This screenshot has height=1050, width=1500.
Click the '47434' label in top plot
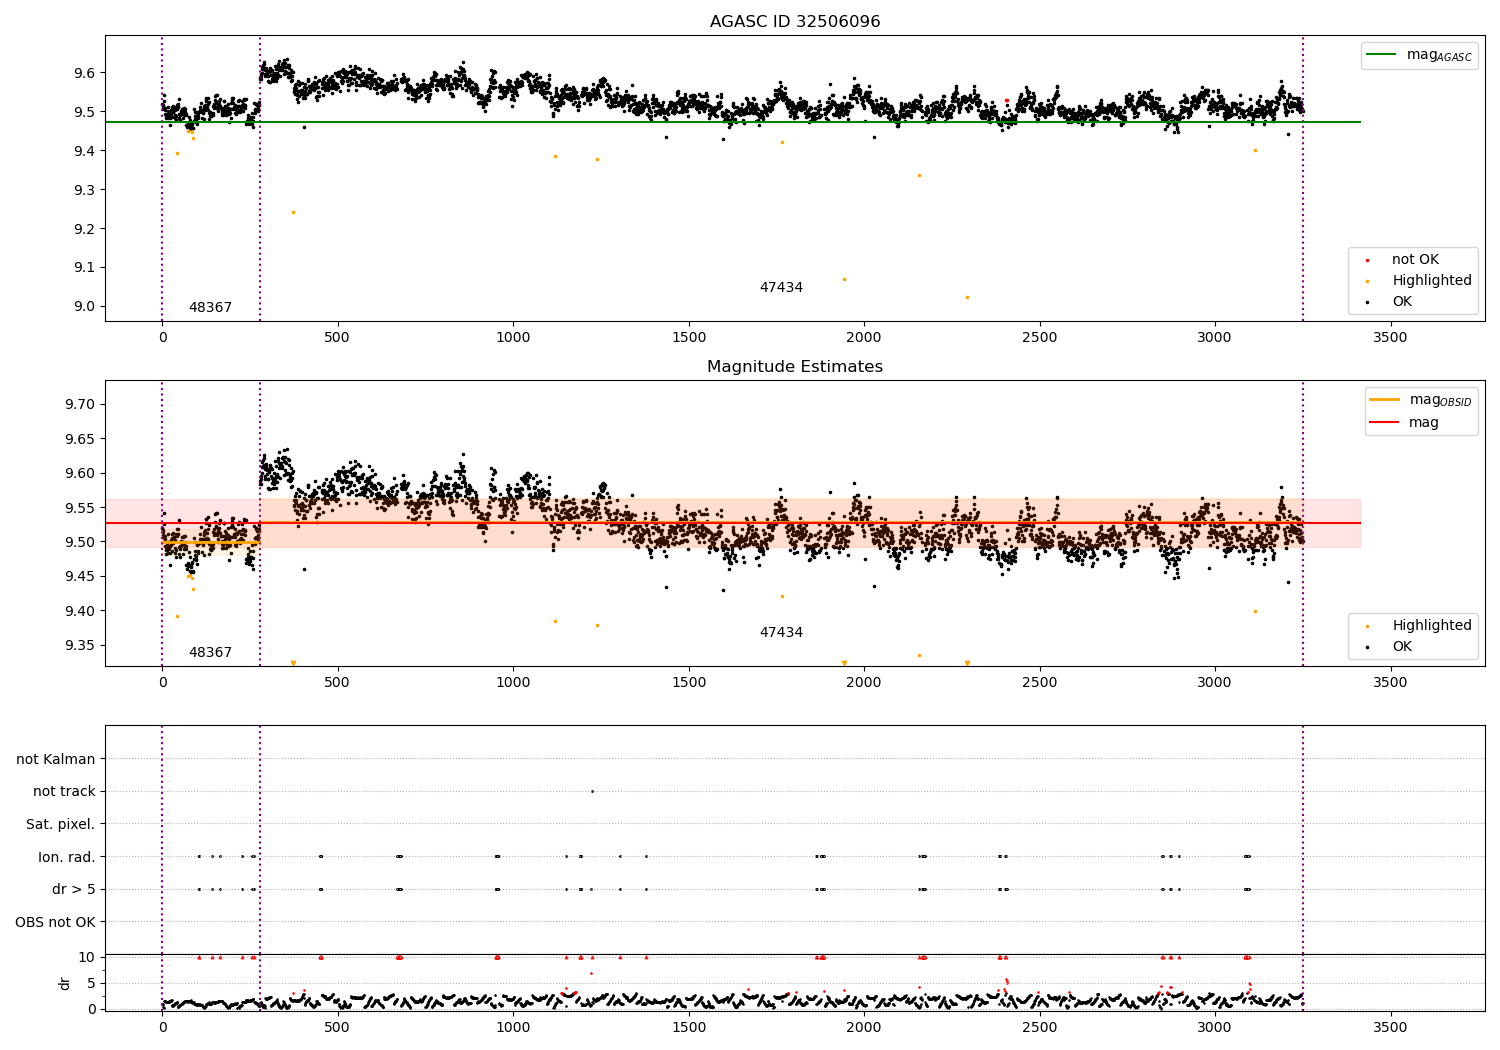[781, 288]
